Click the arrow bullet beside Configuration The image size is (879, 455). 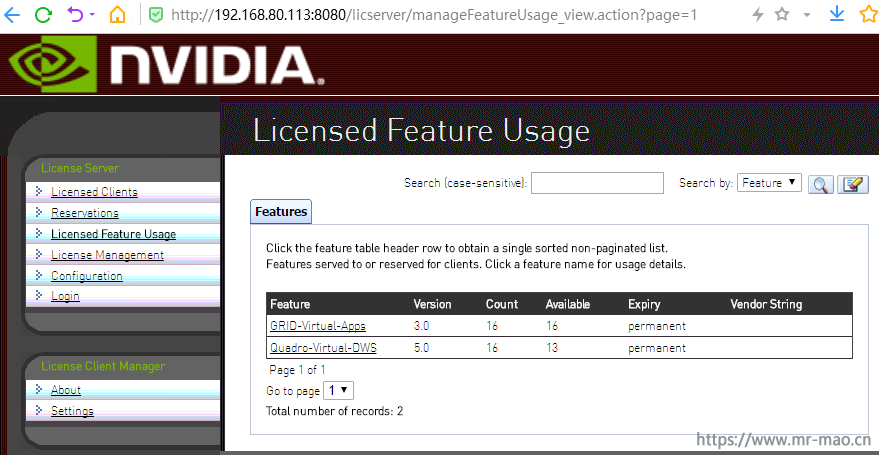point(39,275)
